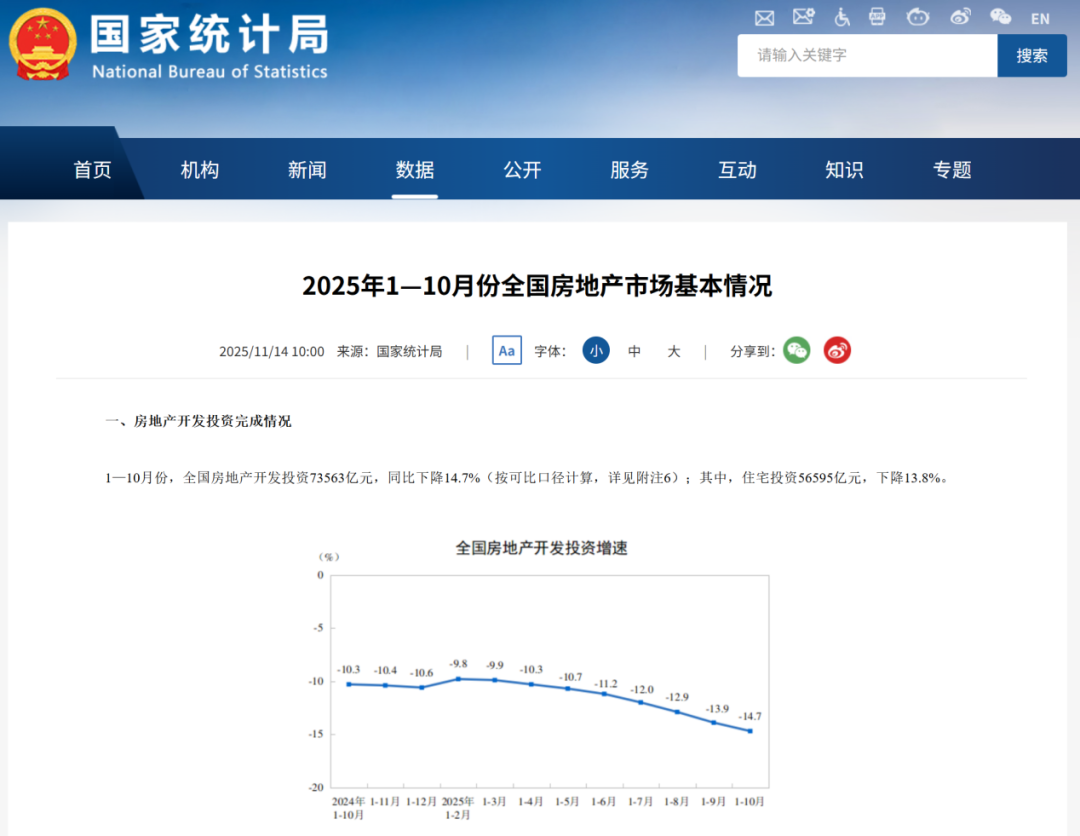Click the envelope mail icon in header

pyautogui.click(x=765, y=17)
